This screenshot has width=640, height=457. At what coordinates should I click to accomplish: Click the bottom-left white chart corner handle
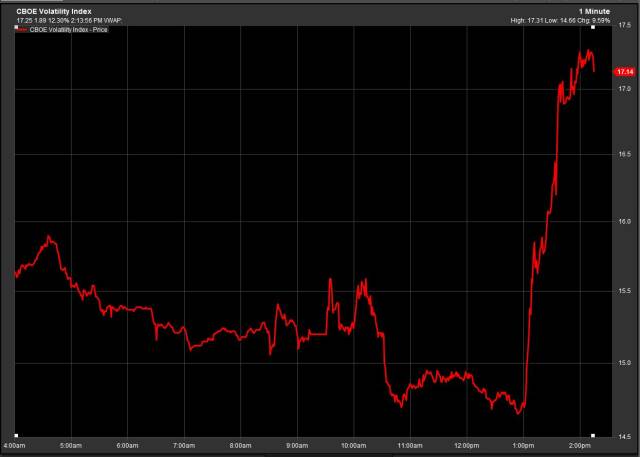pos(16,435)
